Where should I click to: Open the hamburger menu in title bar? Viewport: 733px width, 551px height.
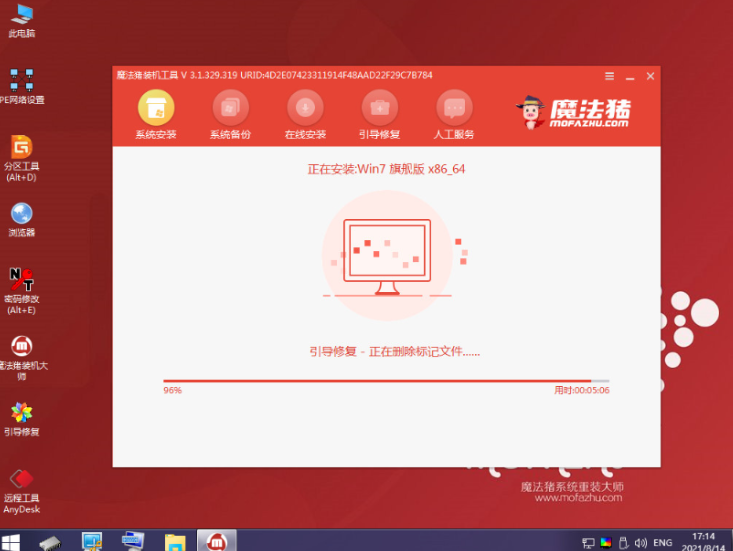click(610, 75)
